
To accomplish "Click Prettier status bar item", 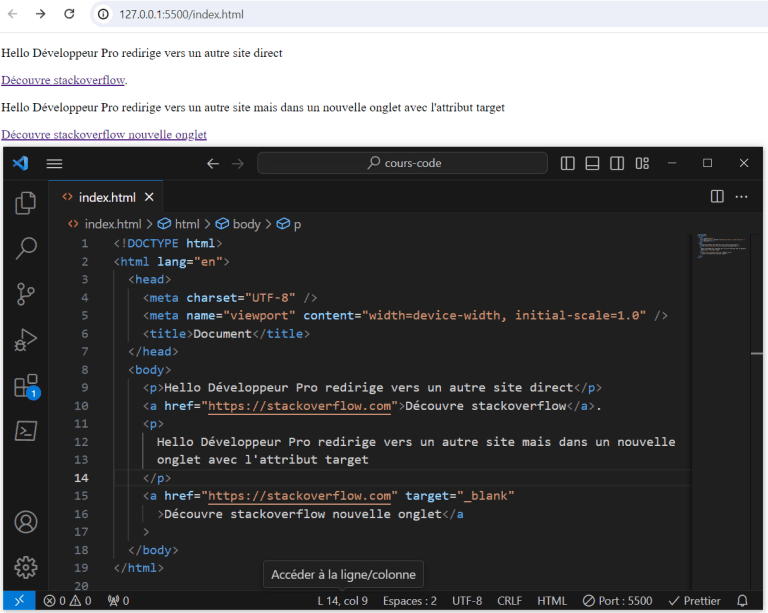I will (695, 601).
